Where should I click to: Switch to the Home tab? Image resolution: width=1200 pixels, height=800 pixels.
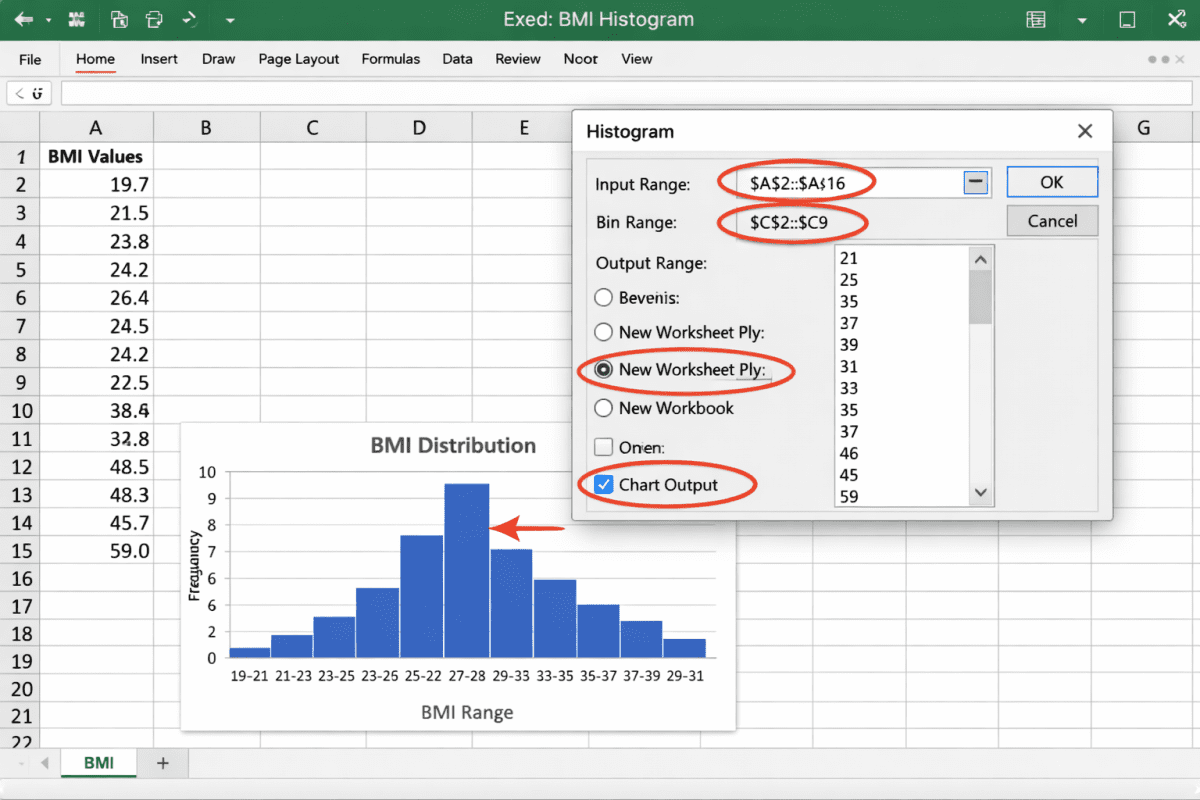[x=95, y=59]
